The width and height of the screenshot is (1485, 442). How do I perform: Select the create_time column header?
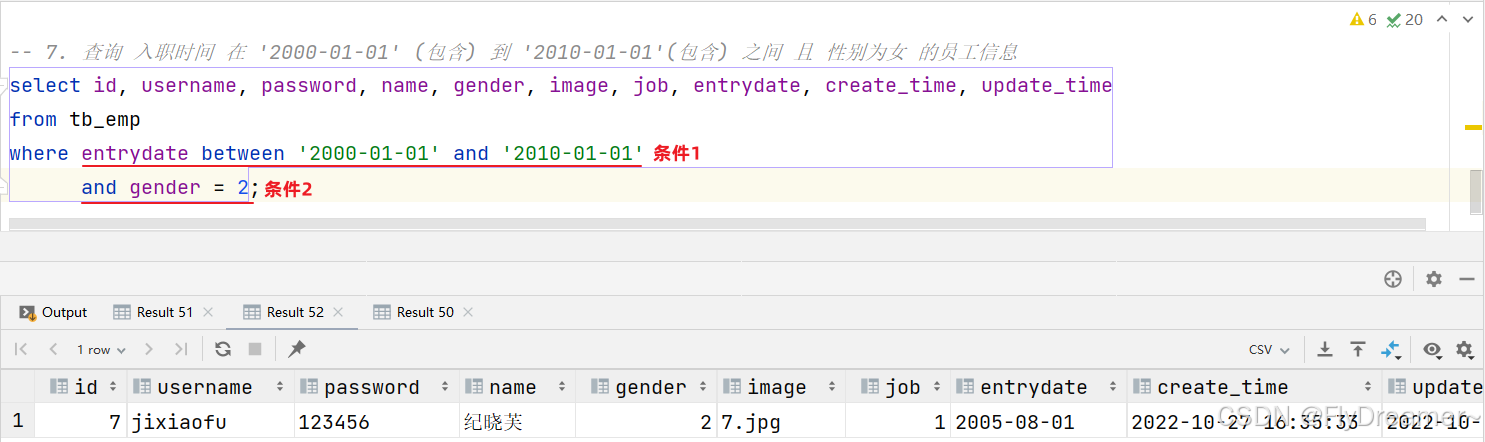(1254, 387)
